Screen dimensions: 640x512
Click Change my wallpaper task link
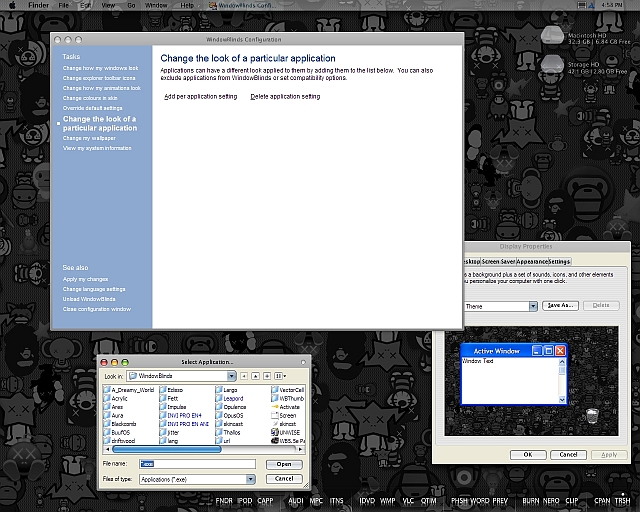(x=89, y=138)
